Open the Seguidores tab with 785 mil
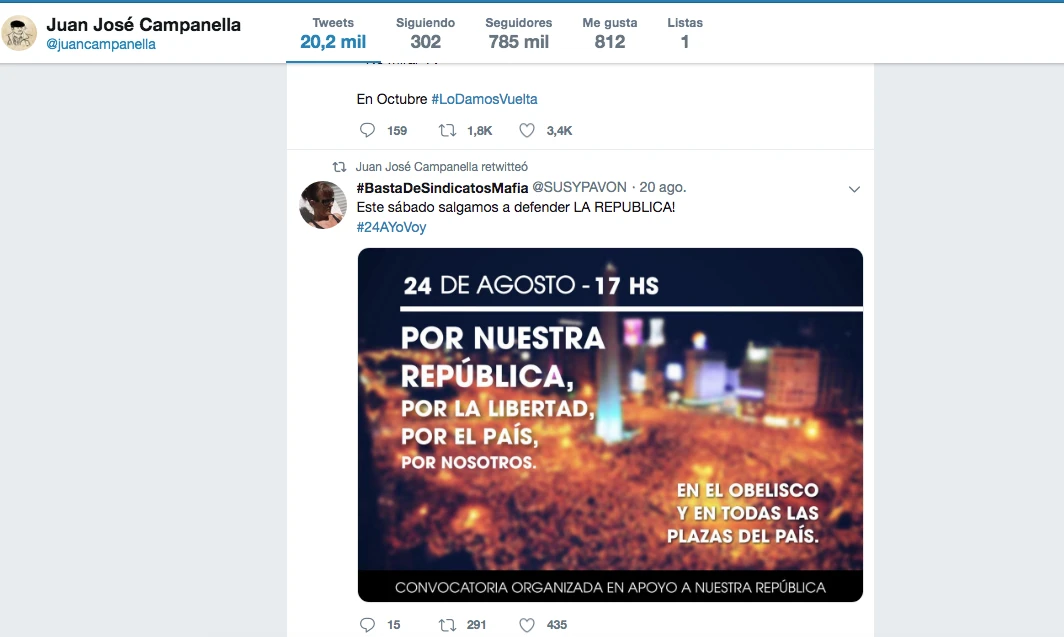Image resolution: width=1064 pixels, height=637 pixels. click(518, 33)
